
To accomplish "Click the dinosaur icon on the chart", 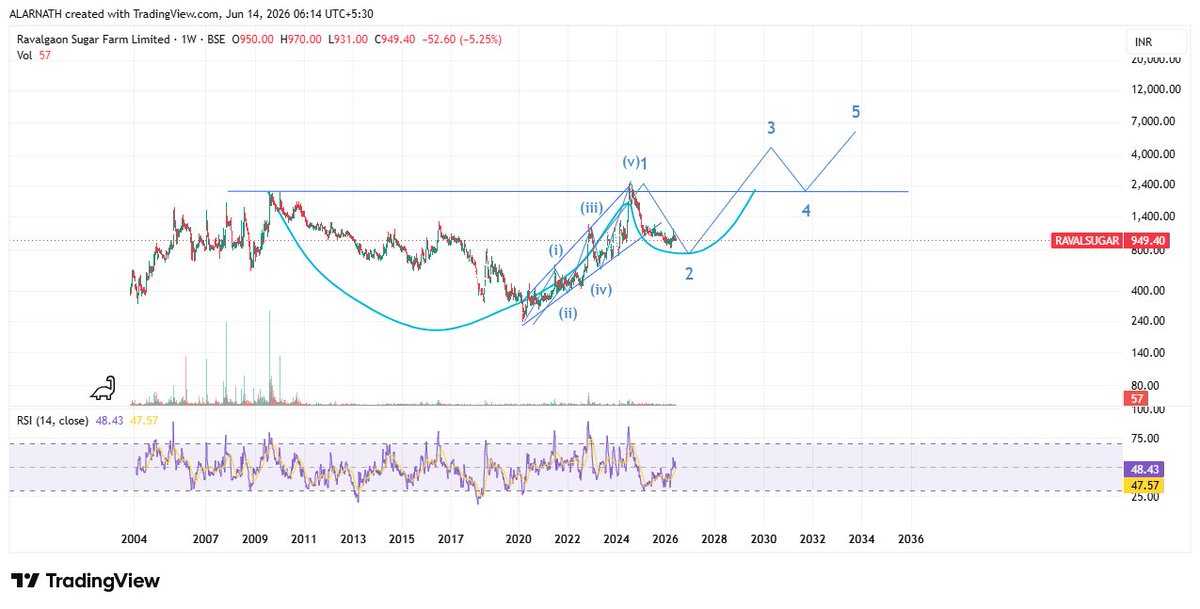I will click(x=103, y=388).
